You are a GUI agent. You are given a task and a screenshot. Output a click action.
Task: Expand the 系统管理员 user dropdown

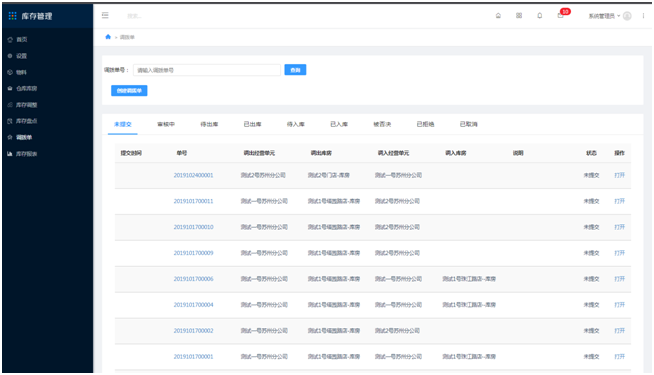click(604, 16)
